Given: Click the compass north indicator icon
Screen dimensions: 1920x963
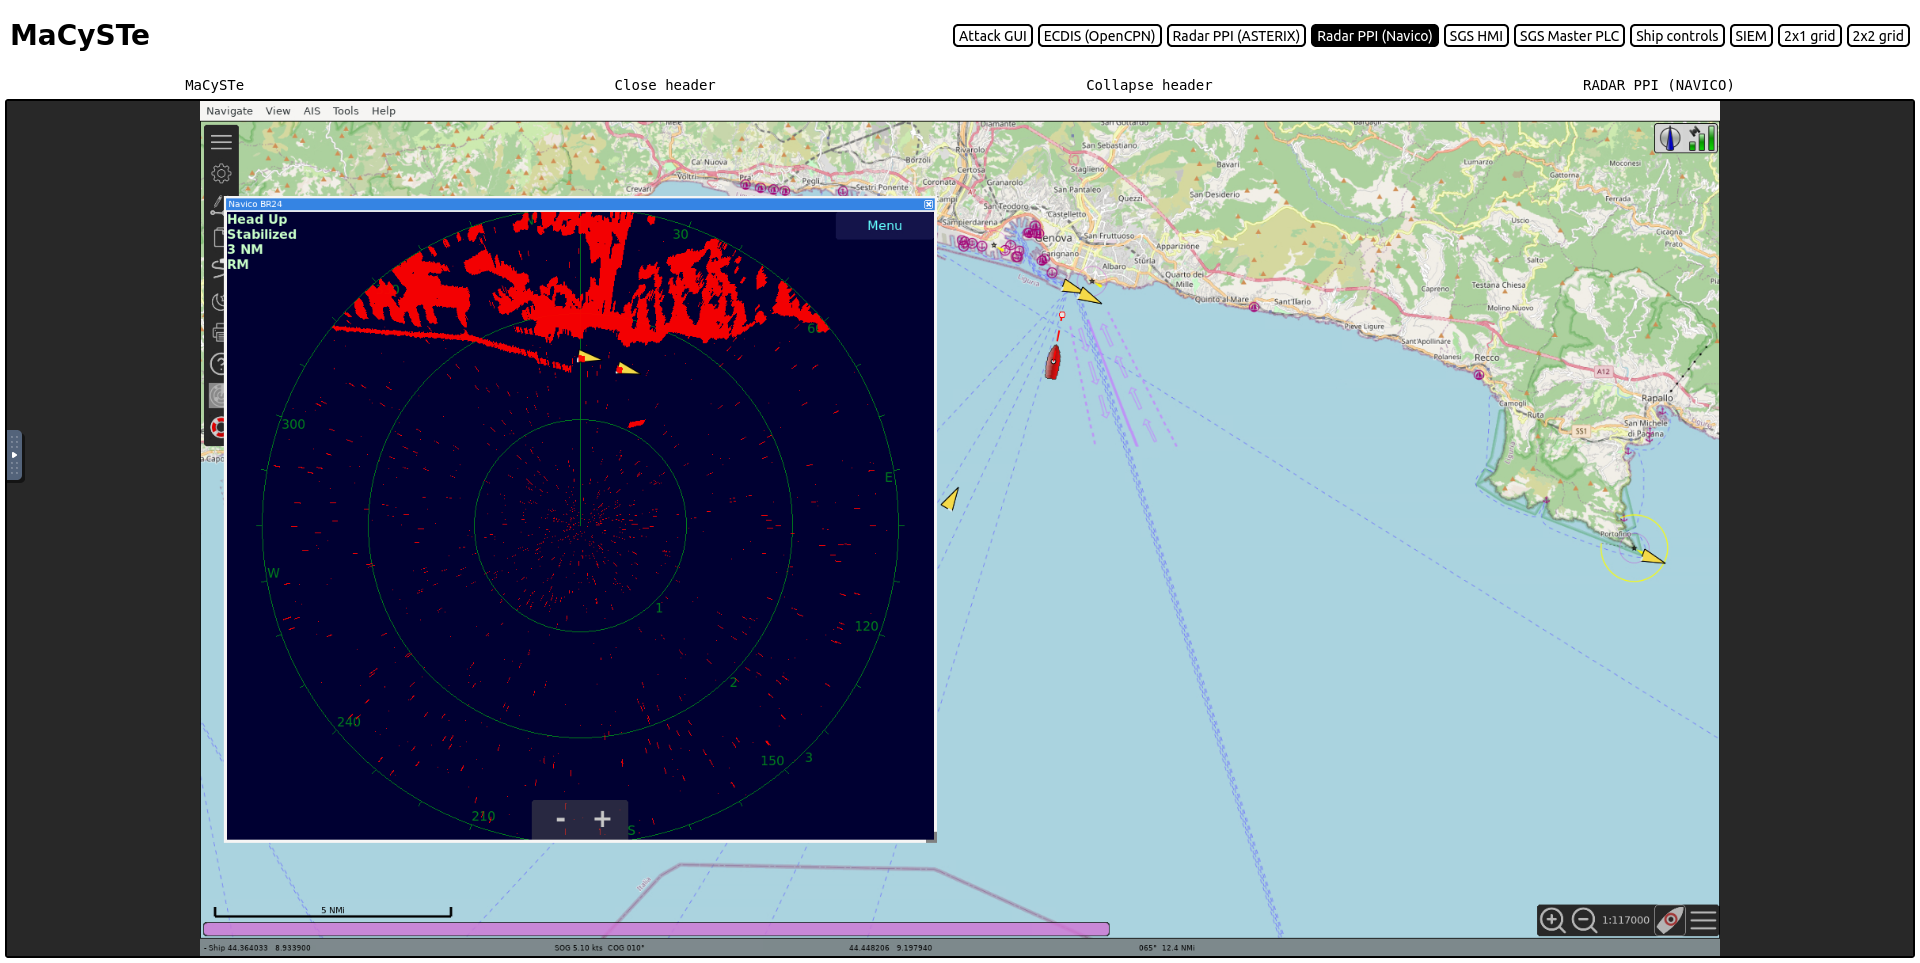Looking at the screenshot, I should tap(1670, 138).
